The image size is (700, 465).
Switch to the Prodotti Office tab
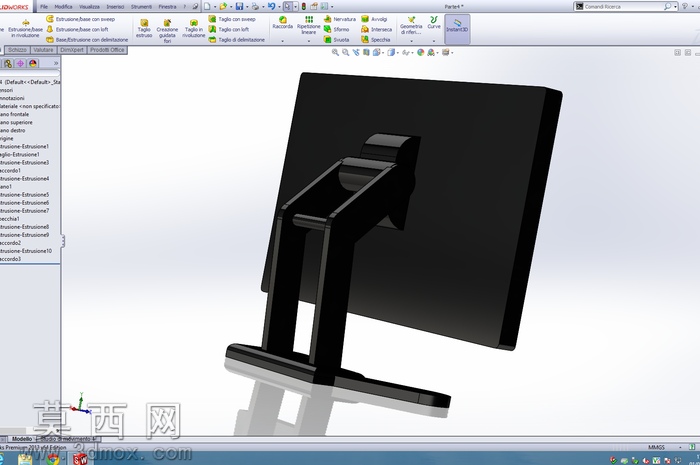(x=107, y=50)
